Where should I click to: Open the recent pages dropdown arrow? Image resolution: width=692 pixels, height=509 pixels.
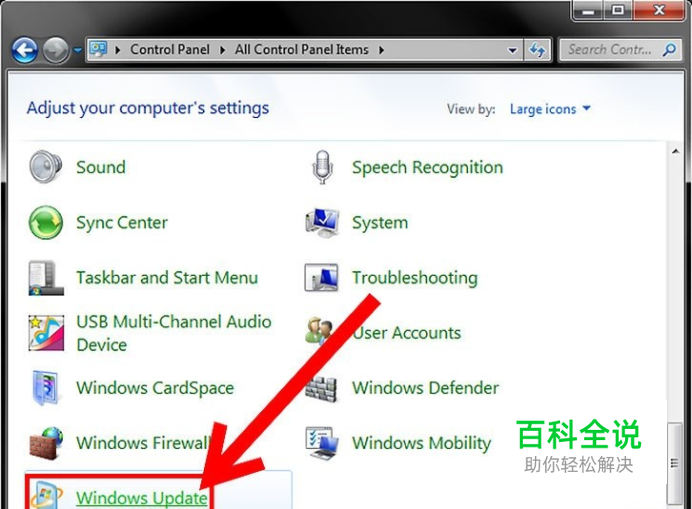click(78, 50)
